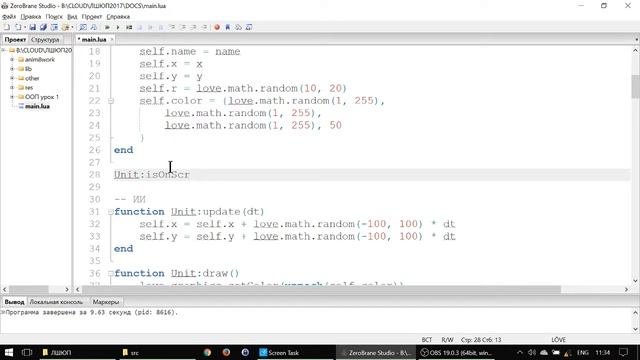This screenshot has height=360, width=640.
Task: Choose project directory folder icon
Action: click(x=65, y=27)
